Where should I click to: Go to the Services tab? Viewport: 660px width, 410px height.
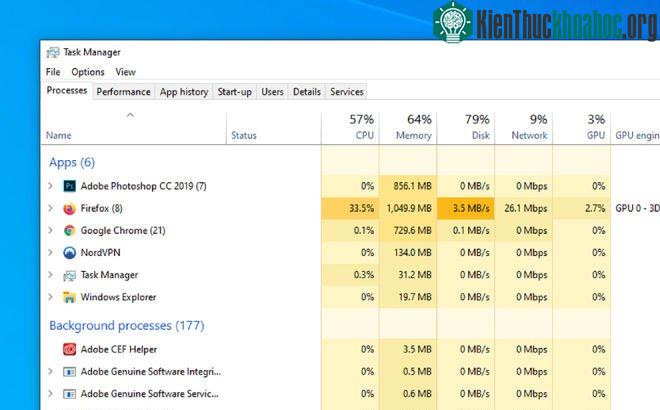click(347, 92)
